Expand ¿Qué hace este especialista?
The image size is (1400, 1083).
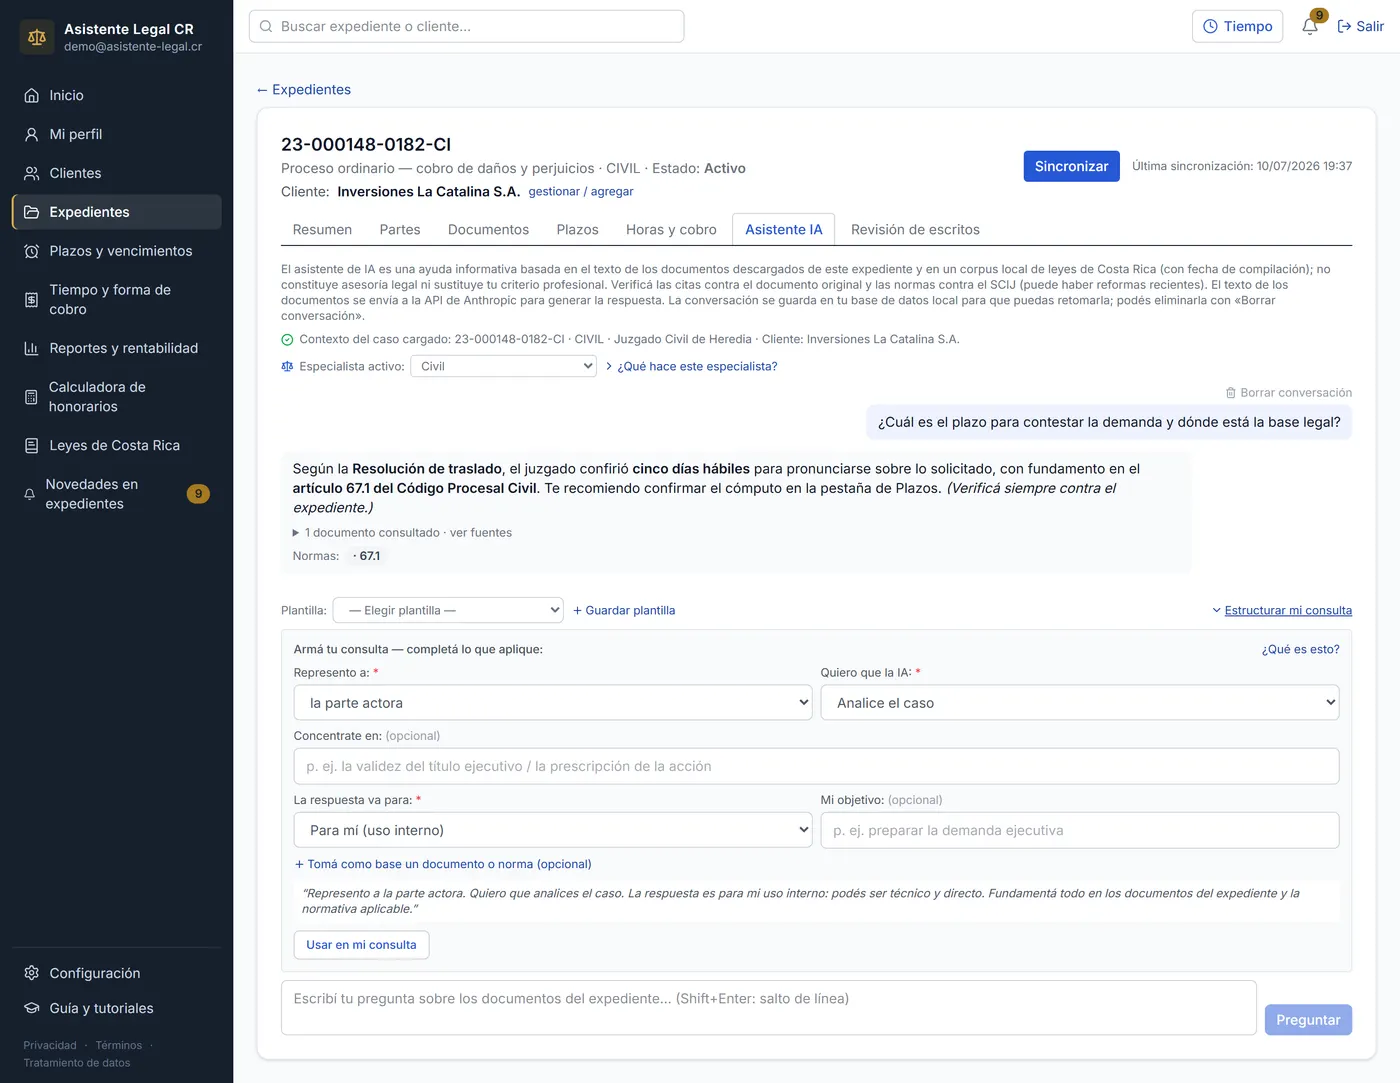coord(692,367)
